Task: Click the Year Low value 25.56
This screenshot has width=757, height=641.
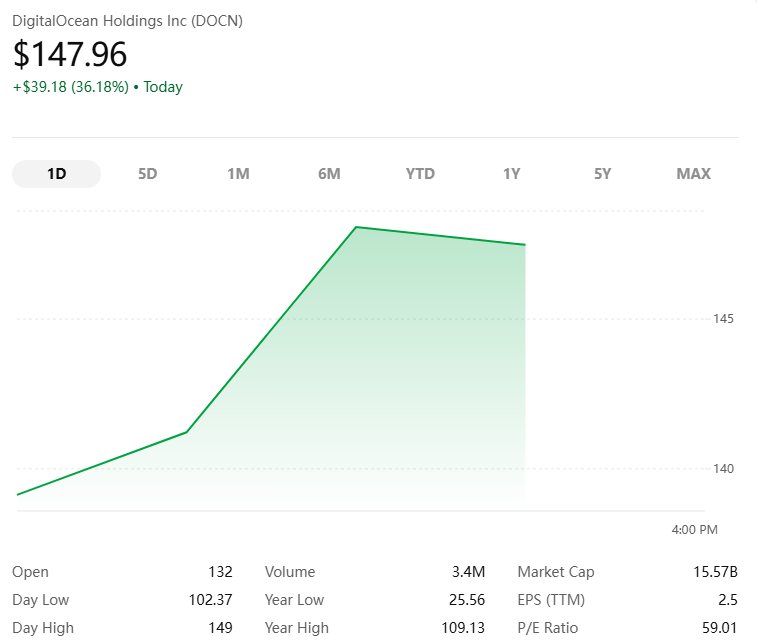Action: (x=467, y=600)
